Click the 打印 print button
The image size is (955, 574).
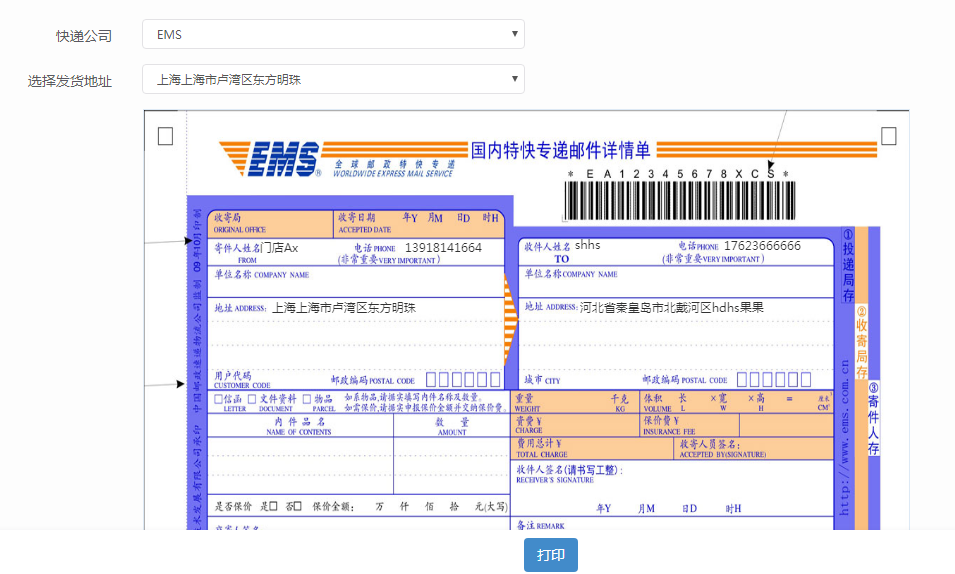tap(551, 555)
